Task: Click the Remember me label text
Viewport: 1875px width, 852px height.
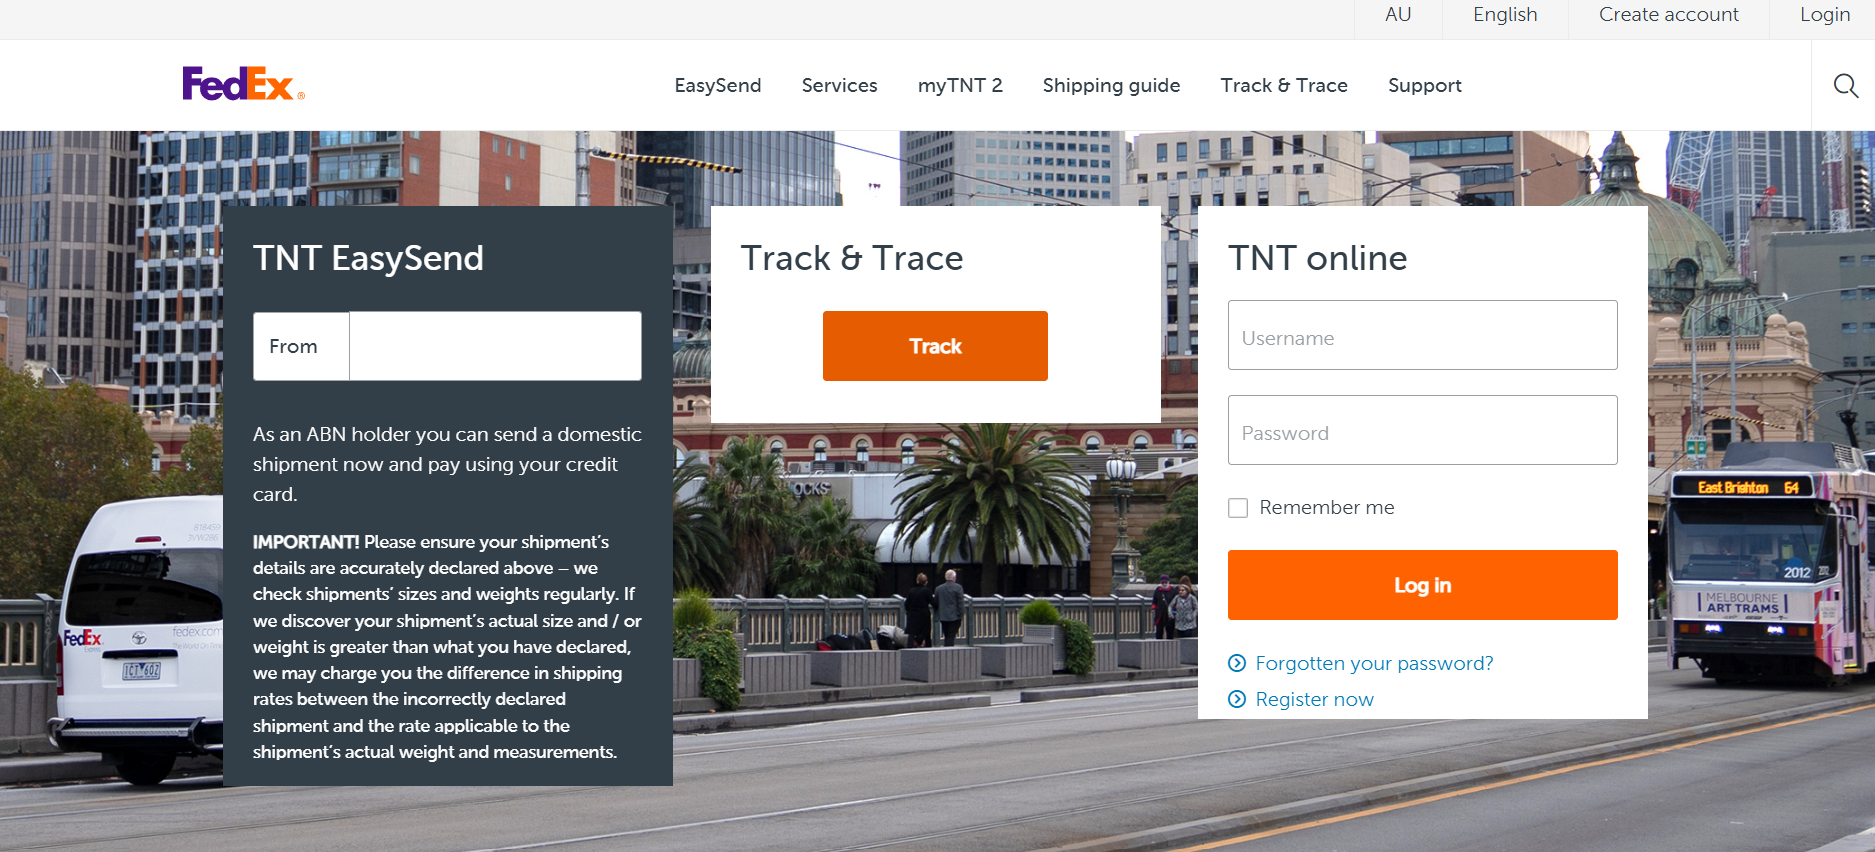Action: click(x=1327, y=508)
